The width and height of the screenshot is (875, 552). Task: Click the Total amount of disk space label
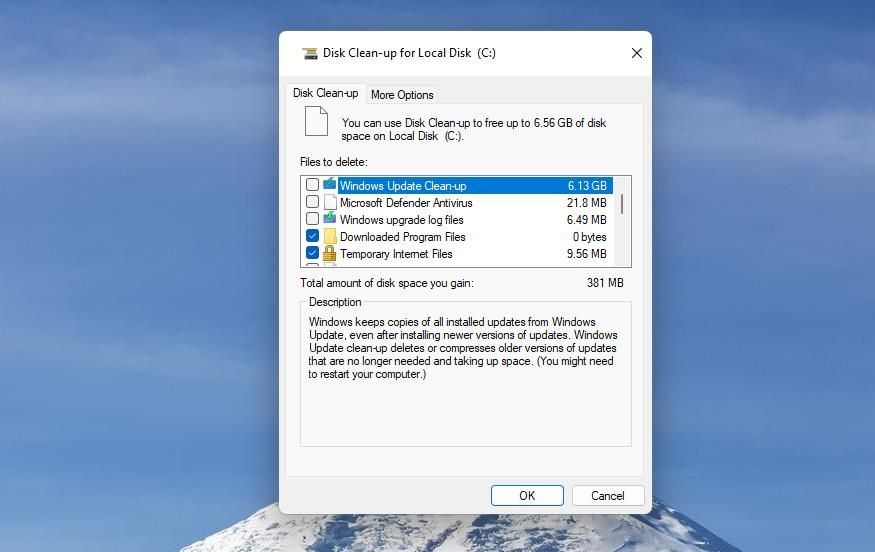[387, 283]
